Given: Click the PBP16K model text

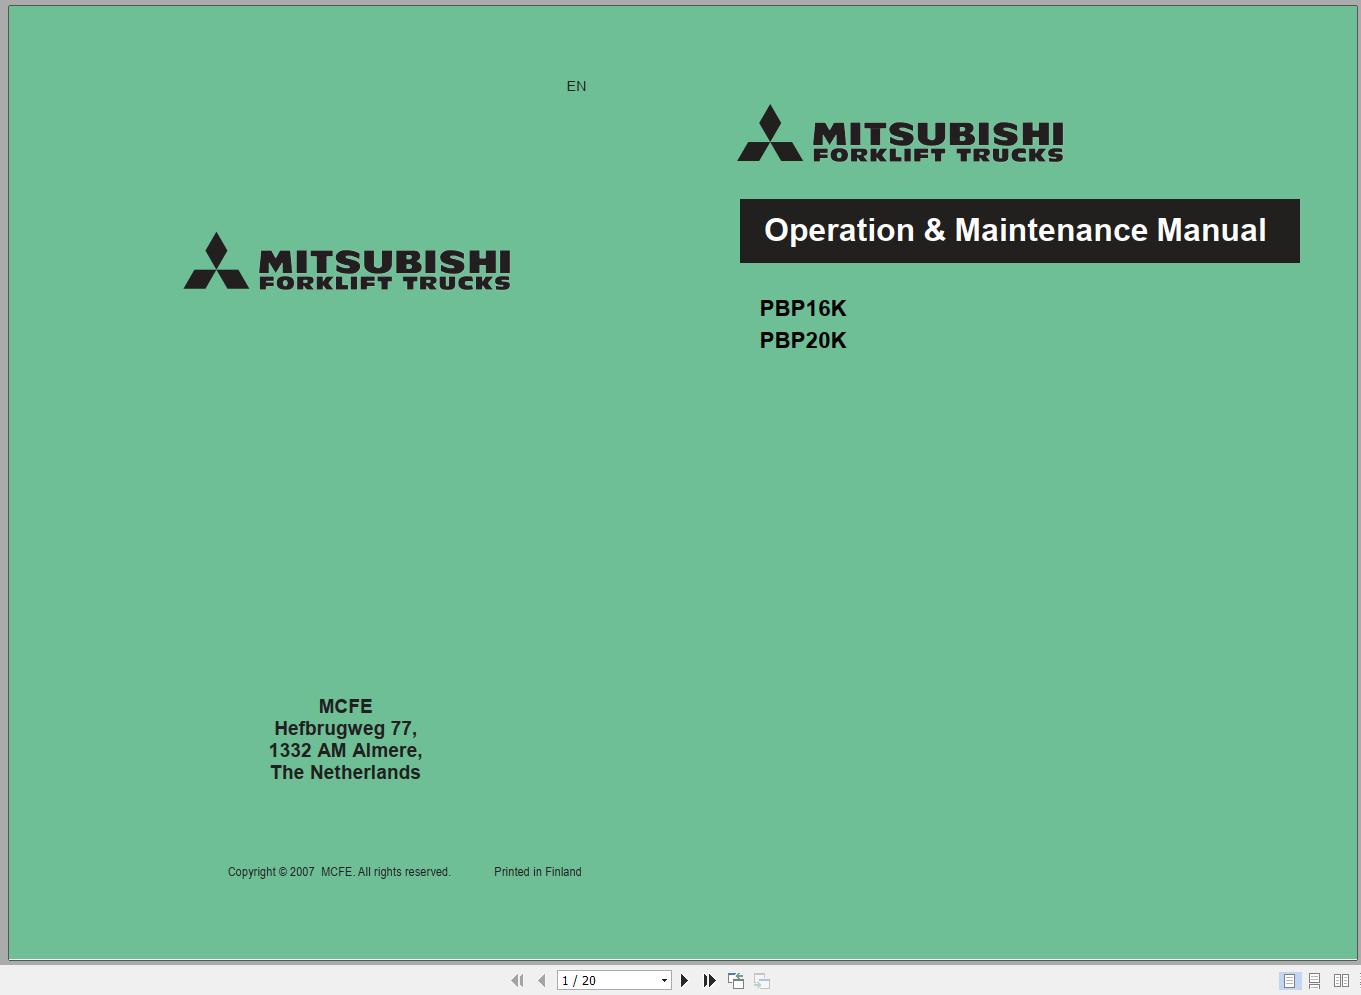Looking at the screenshot, I should coord(803,309).
